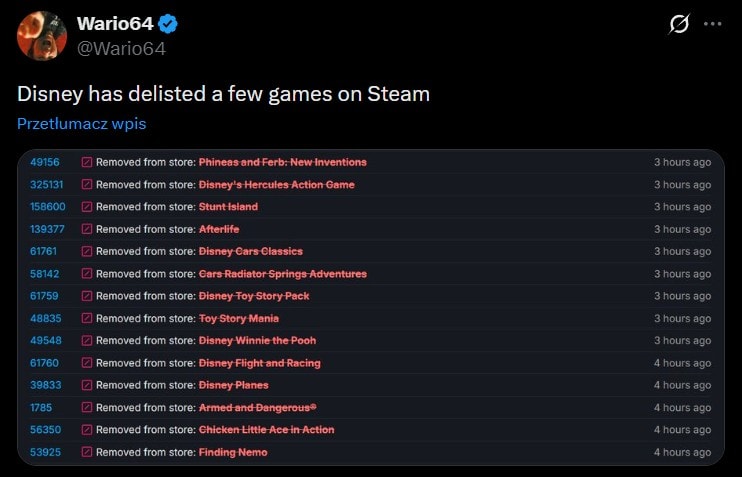Click the Wario64 display name
Screen dimensions: 742x477
115,24
